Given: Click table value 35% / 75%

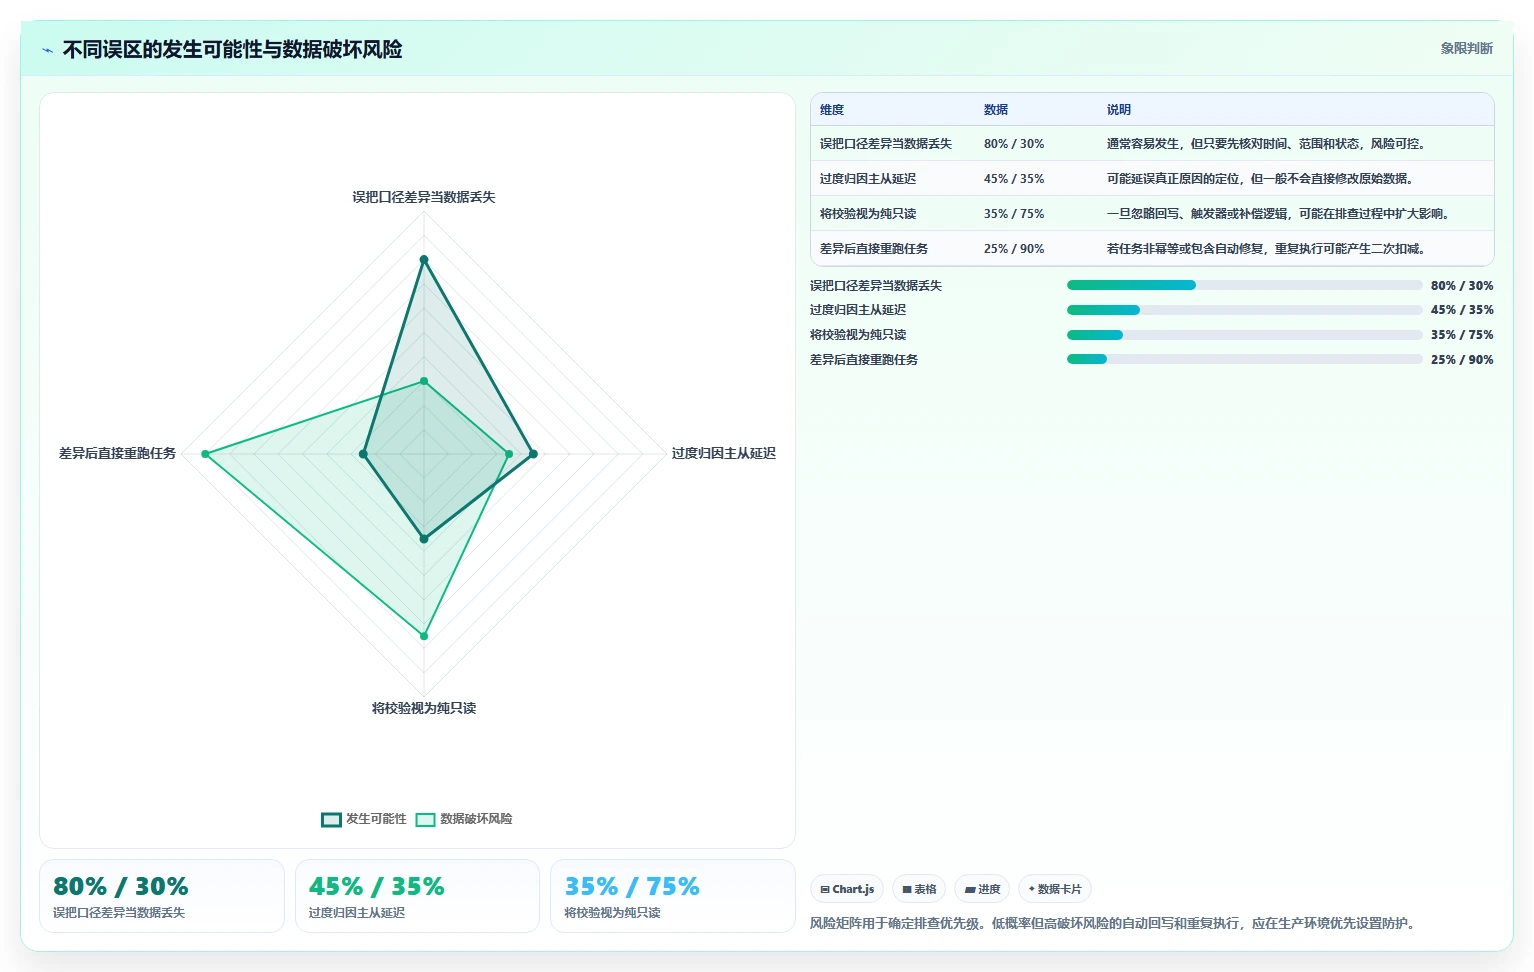Looking at the screenshot, I should (1014, 214).
